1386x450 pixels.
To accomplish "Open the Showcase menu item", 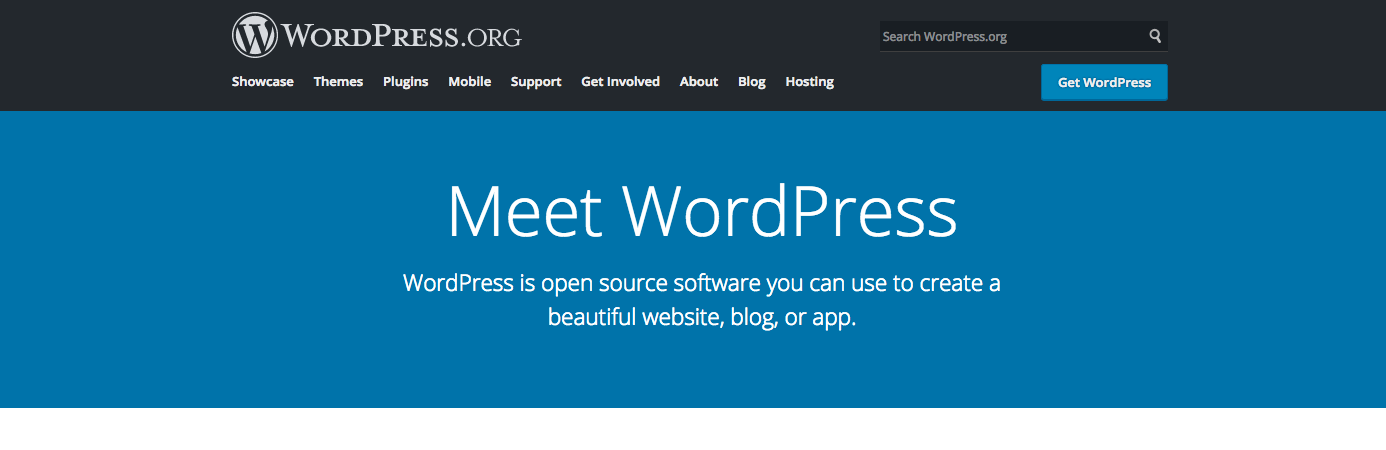I will point(263,82).
